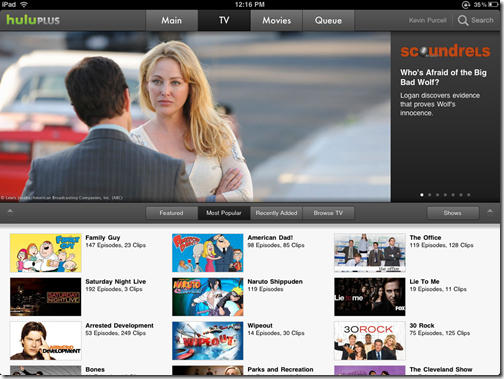Show the Featured list
Screen dimensions: 504x379
click(172, 213)
